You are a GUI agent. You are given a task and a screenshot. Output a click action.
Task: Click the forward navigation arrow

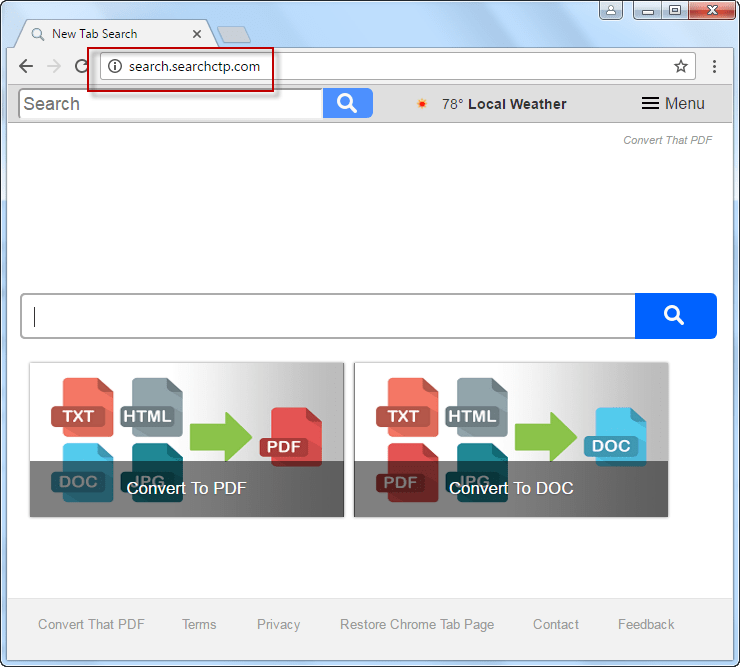point(54,66)
